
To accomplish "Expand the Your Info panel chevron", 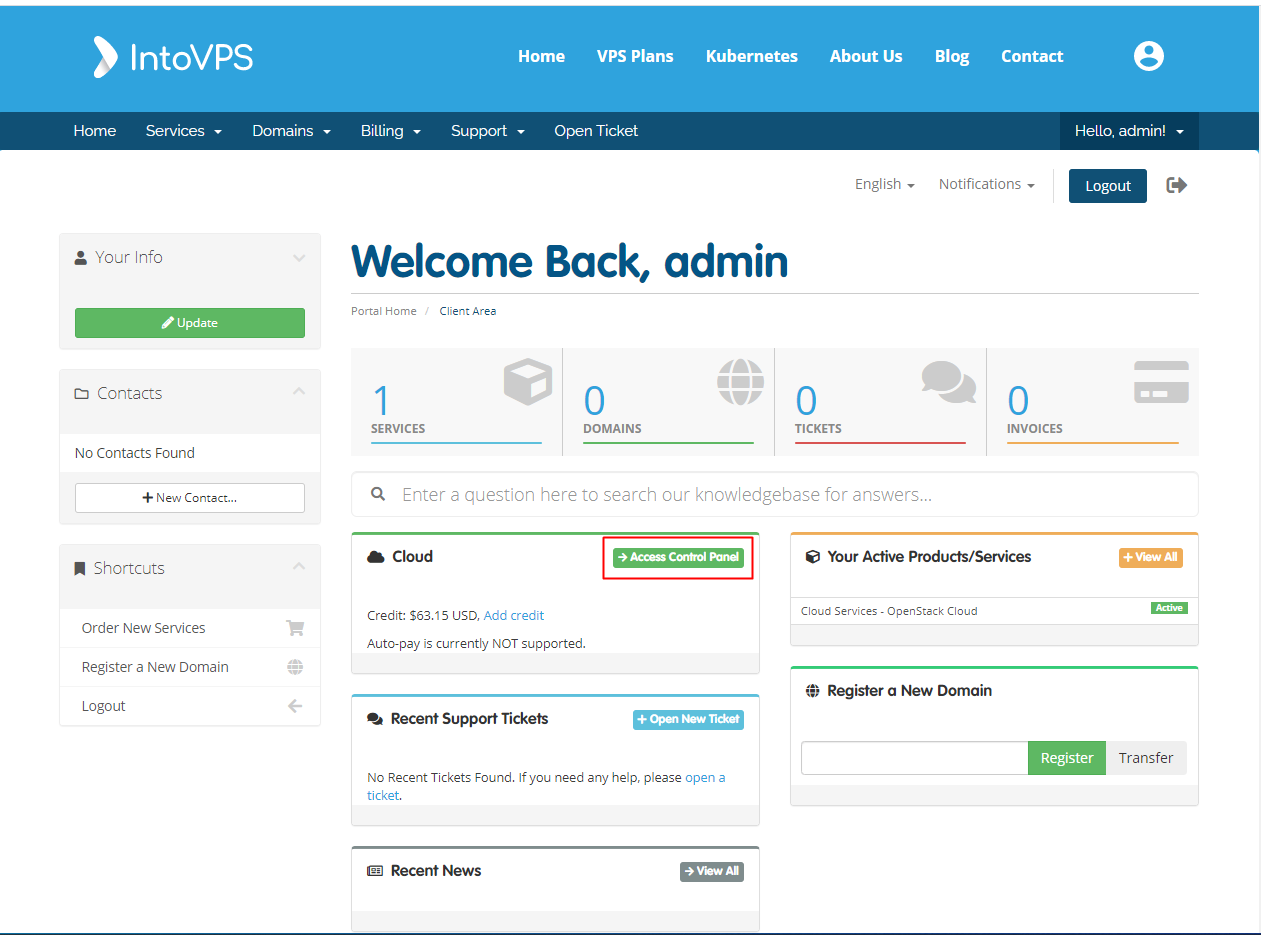I will coord(299,258).
